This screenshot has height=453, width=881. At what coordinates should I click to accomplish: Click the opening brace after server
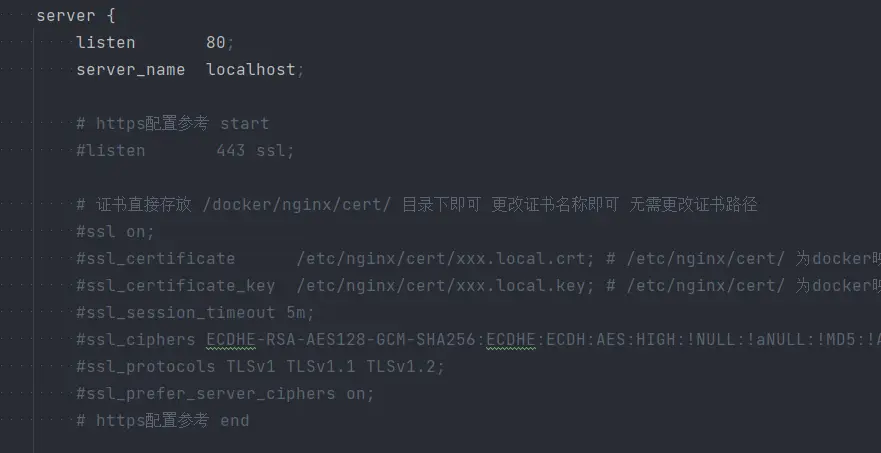(x=111, y=16)
